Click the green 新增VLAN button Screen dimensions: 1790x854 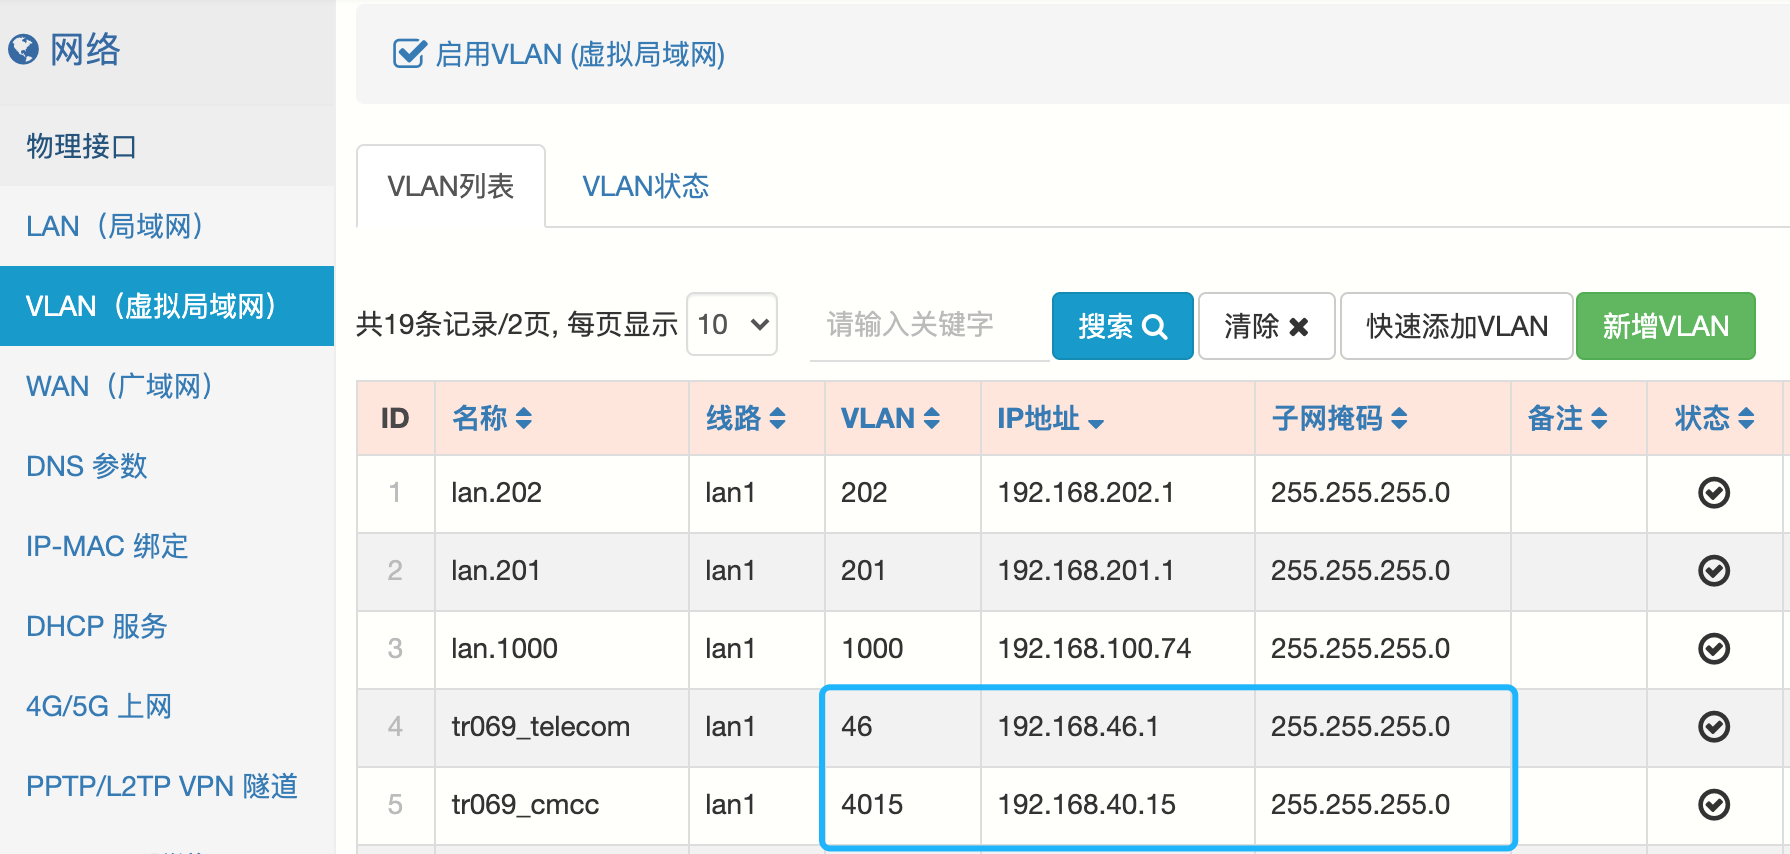pos(1665,326)
